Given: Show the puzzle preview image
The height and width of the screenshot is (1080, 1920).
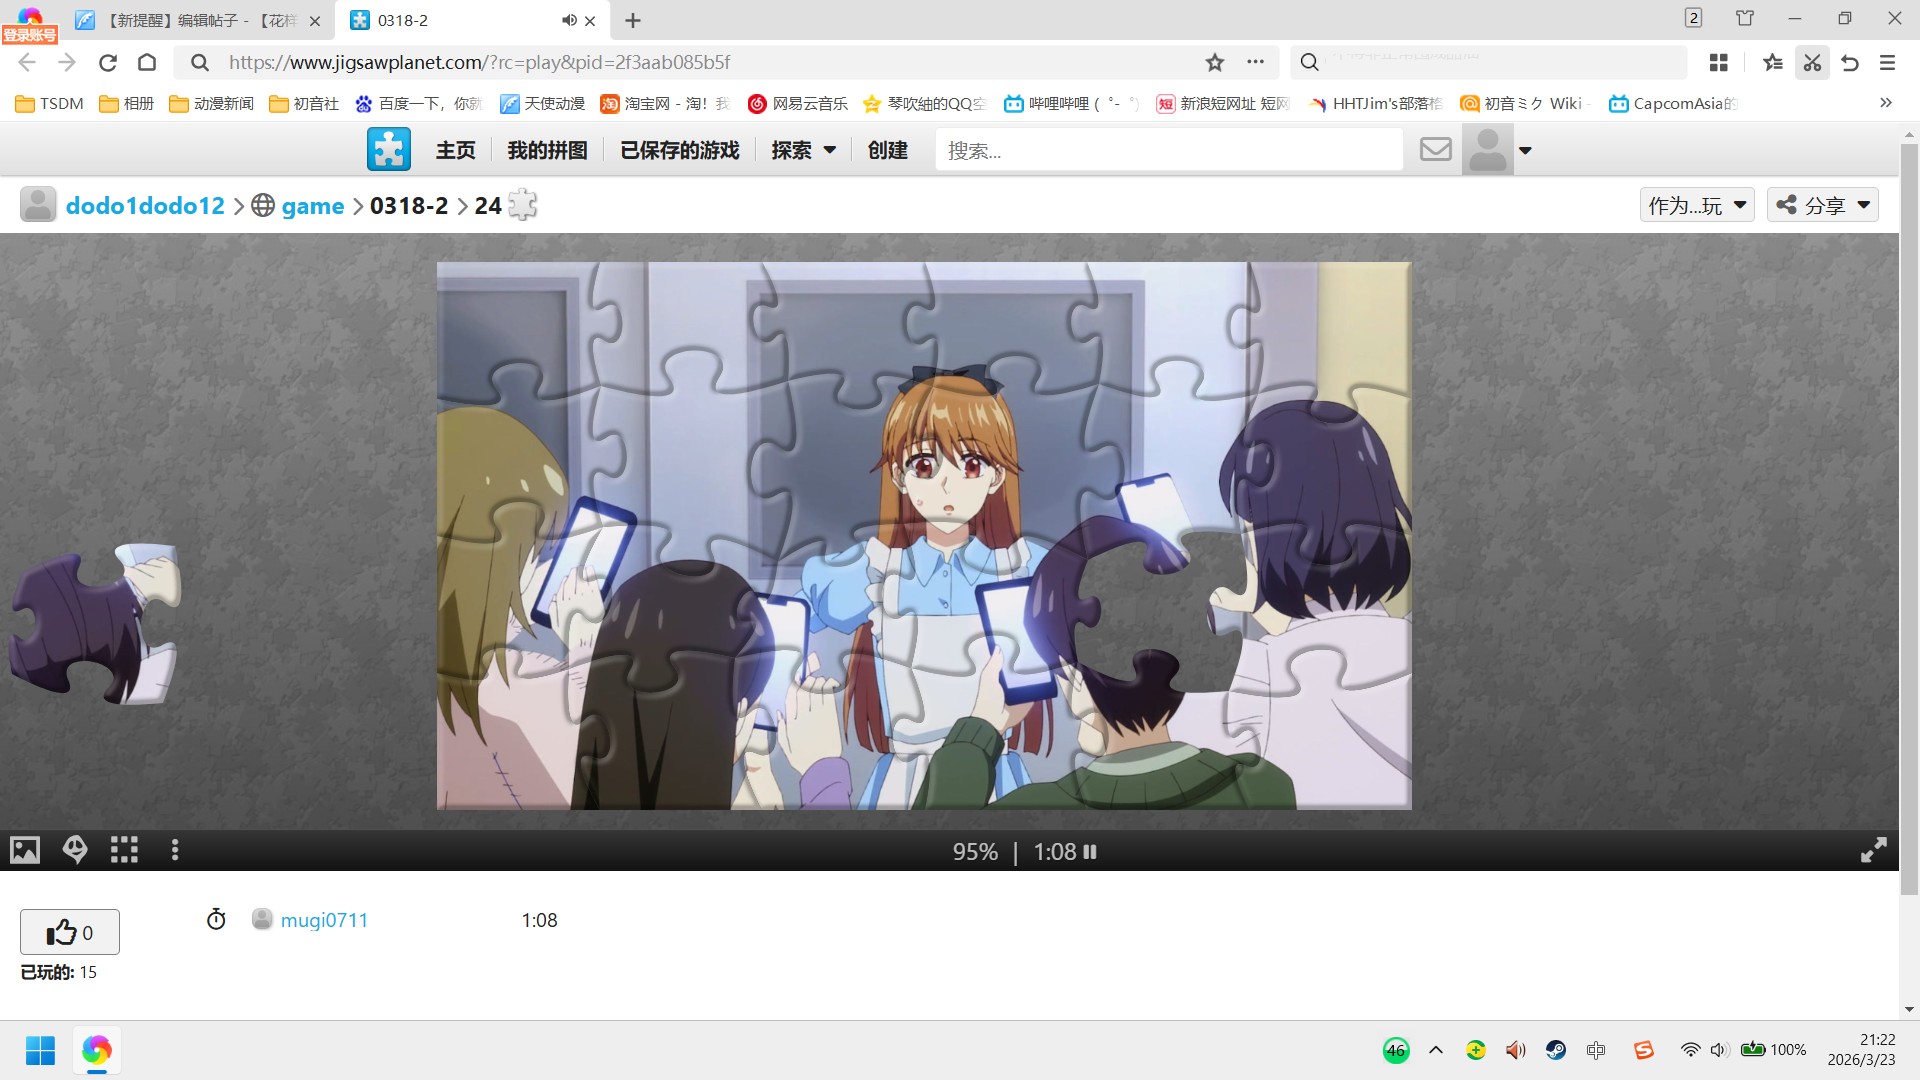Looking at the screenshot, I should (x=25, y=850).
